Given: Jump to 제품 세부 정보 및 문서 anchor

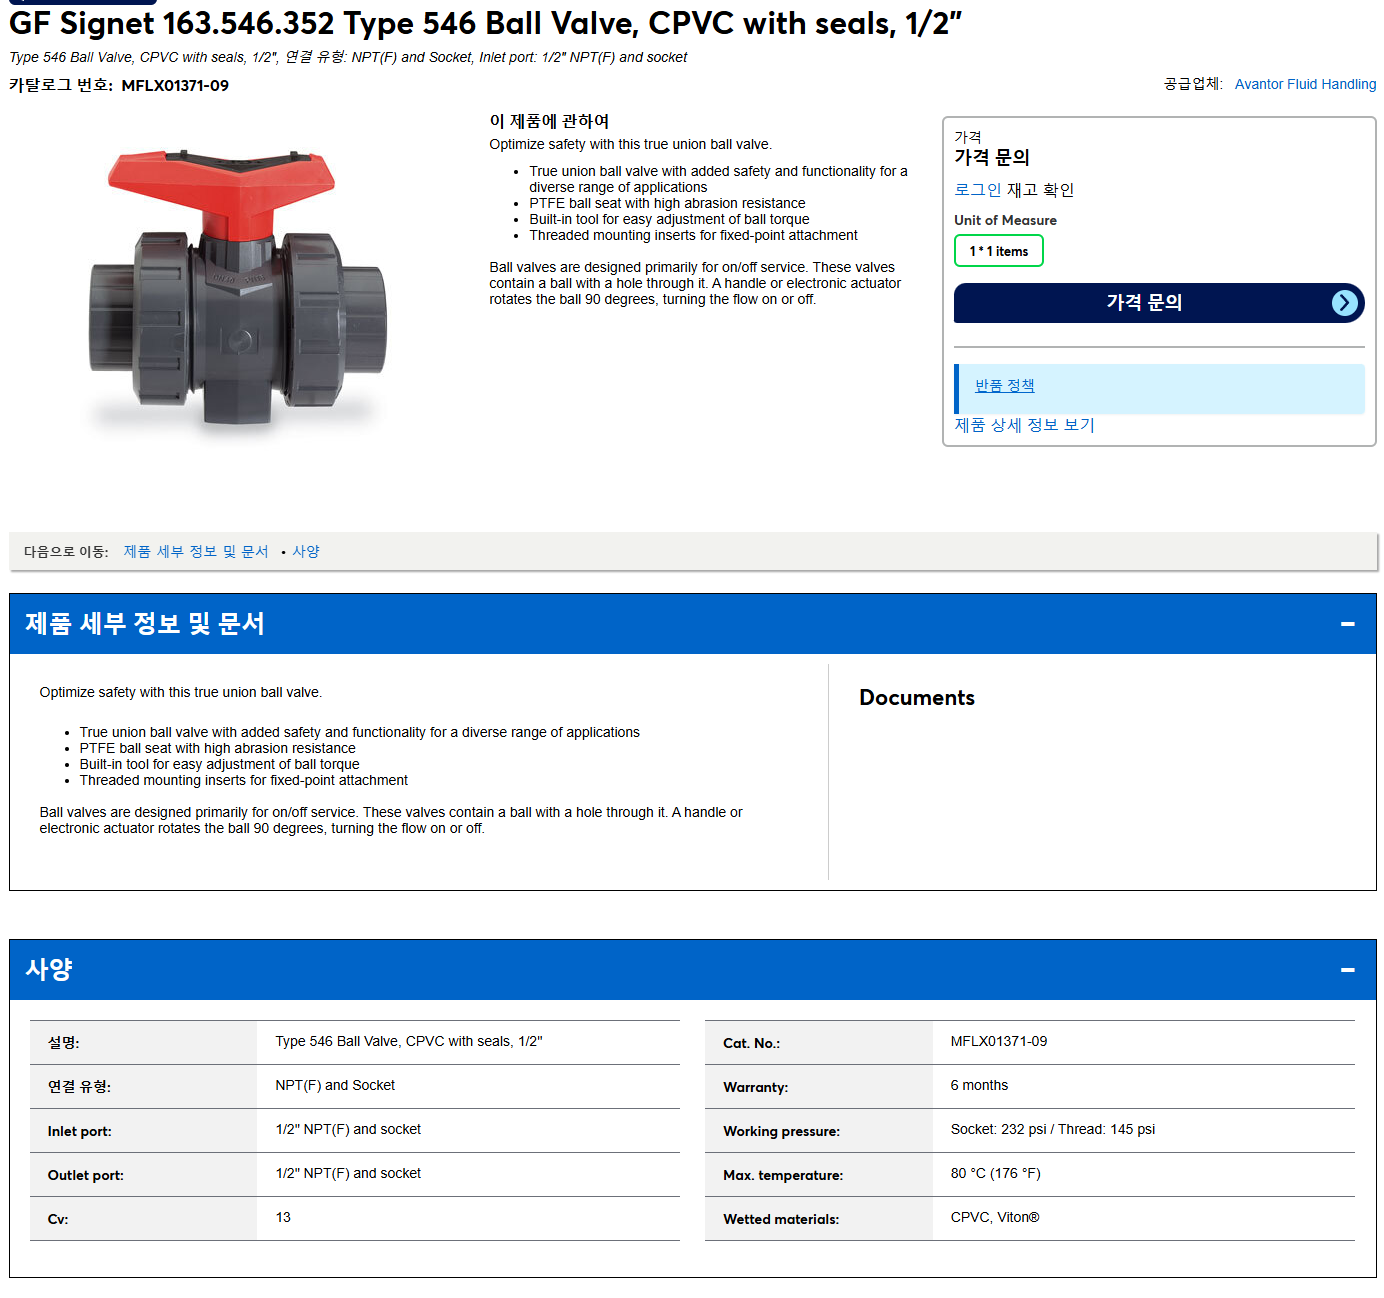Looking at the screenshot, I should click(196, 552).
